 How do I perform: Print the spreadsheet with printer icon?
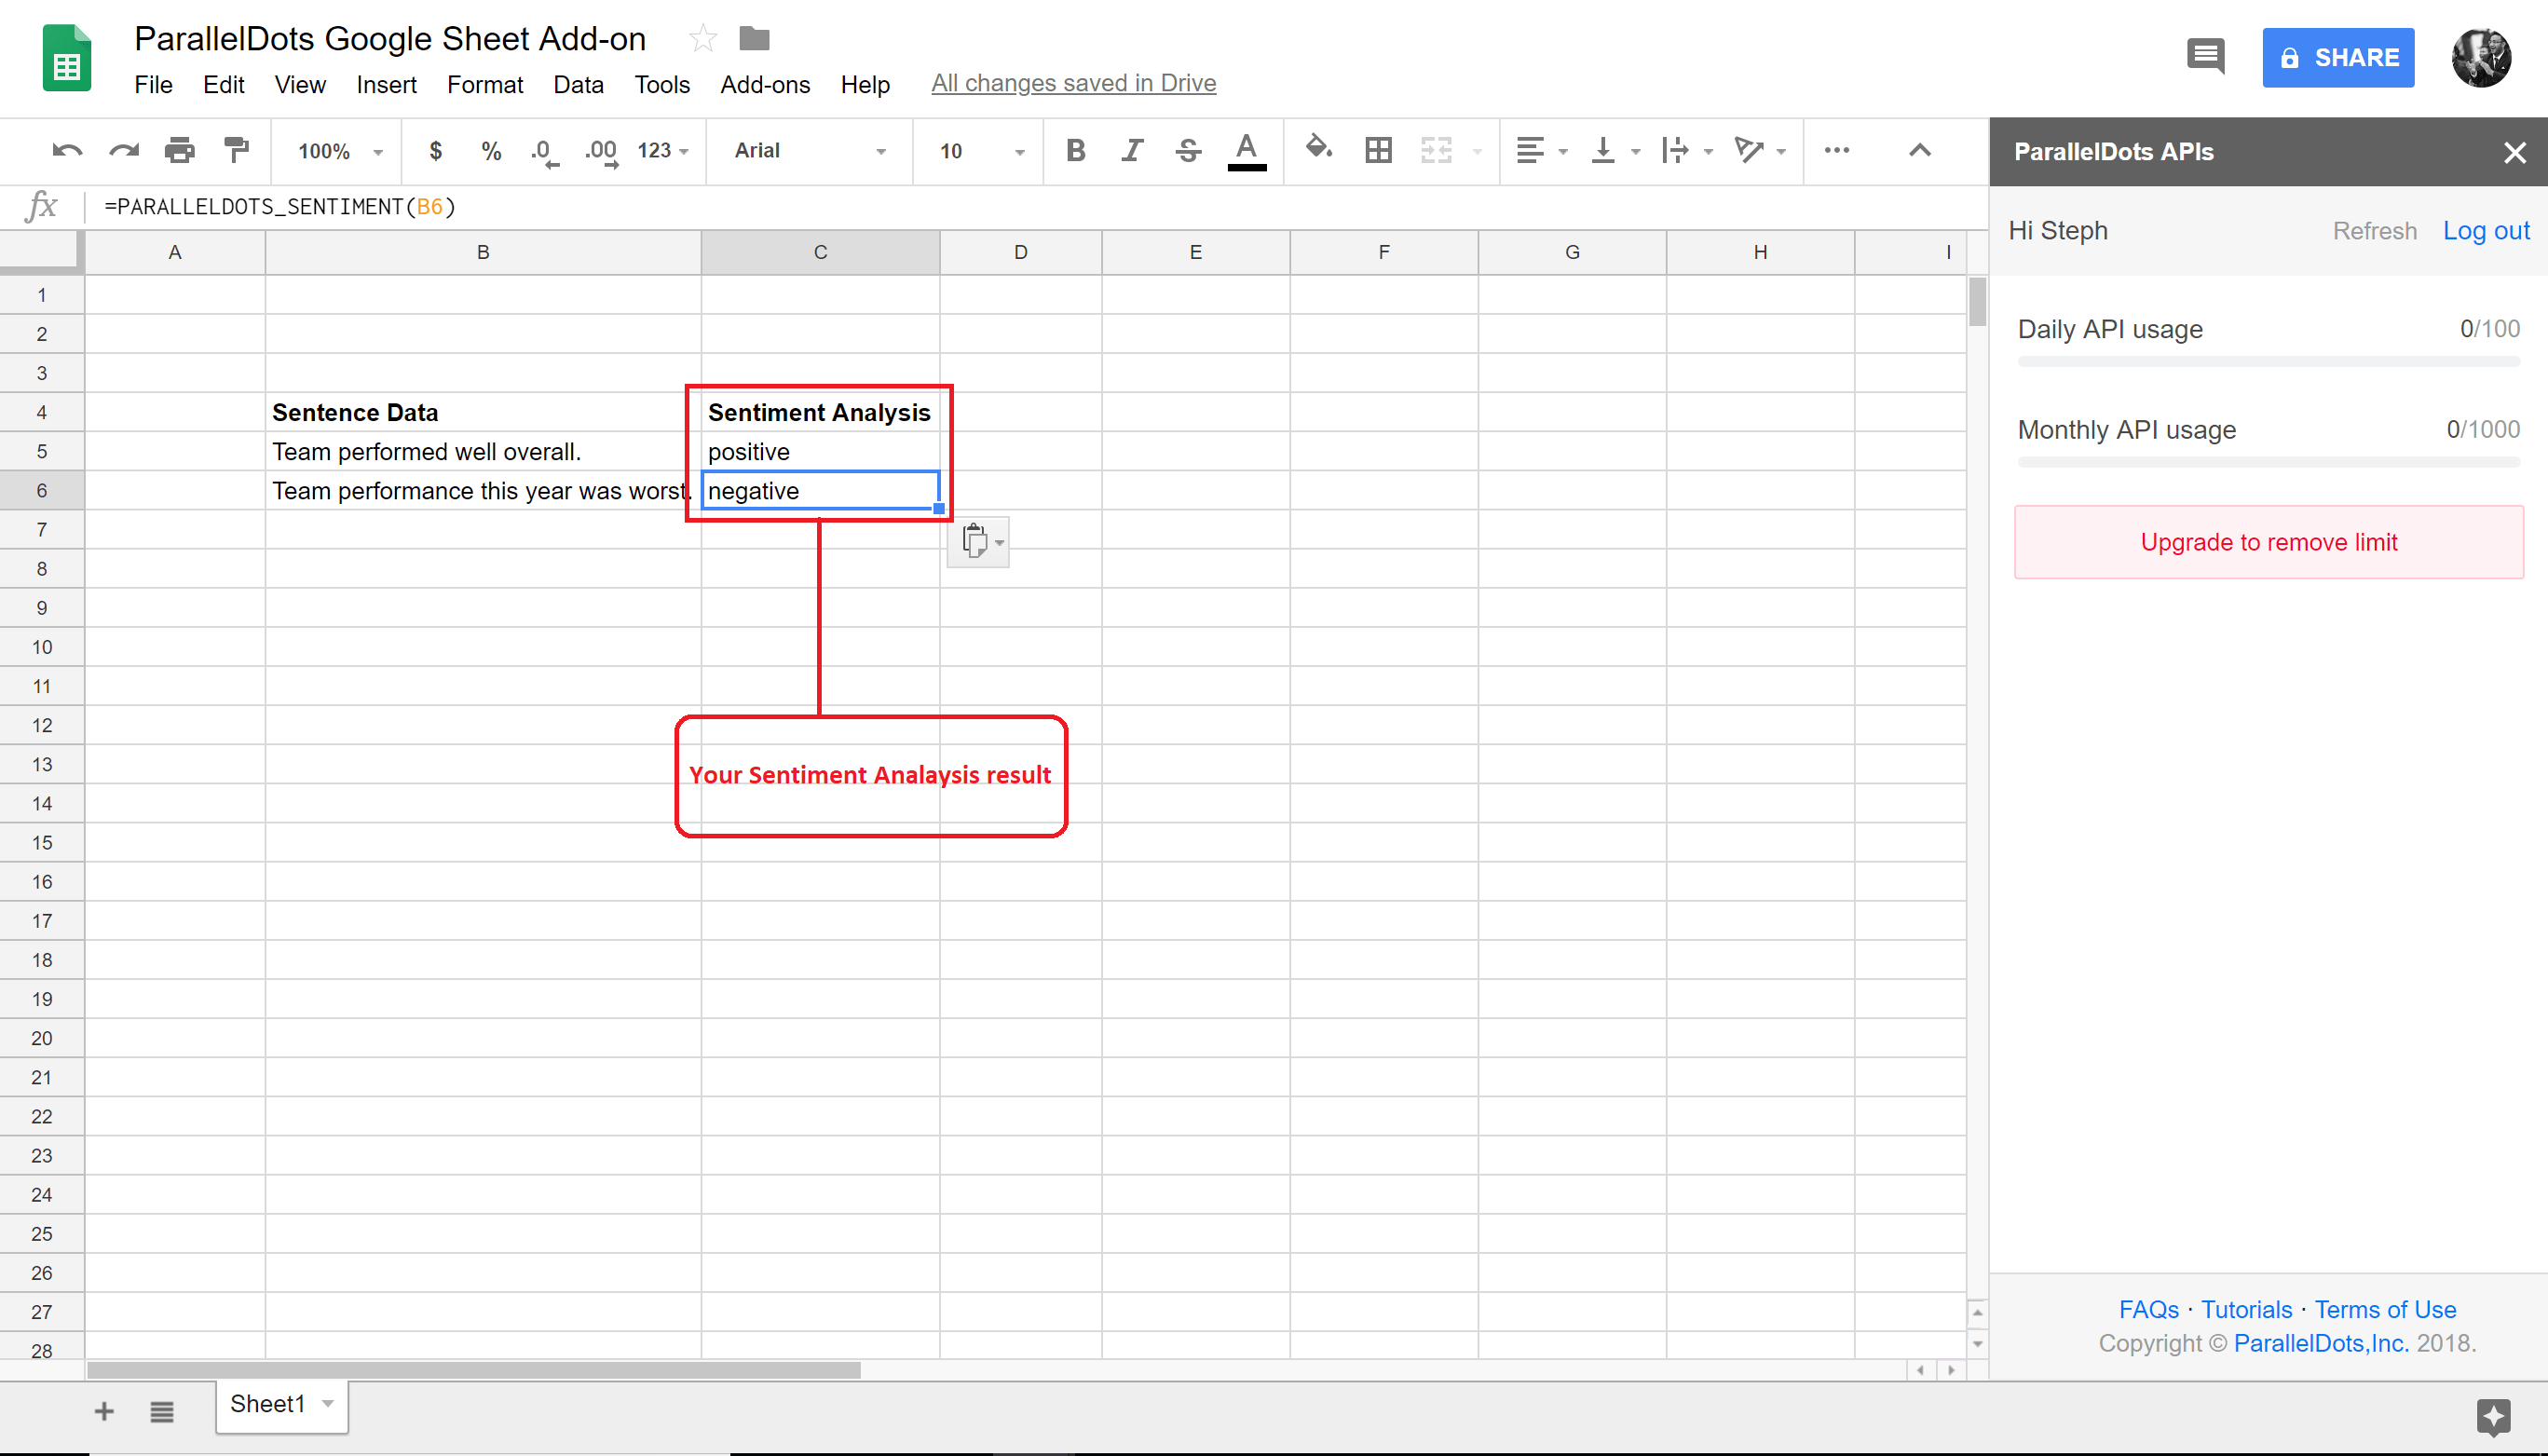click(180, 151)
